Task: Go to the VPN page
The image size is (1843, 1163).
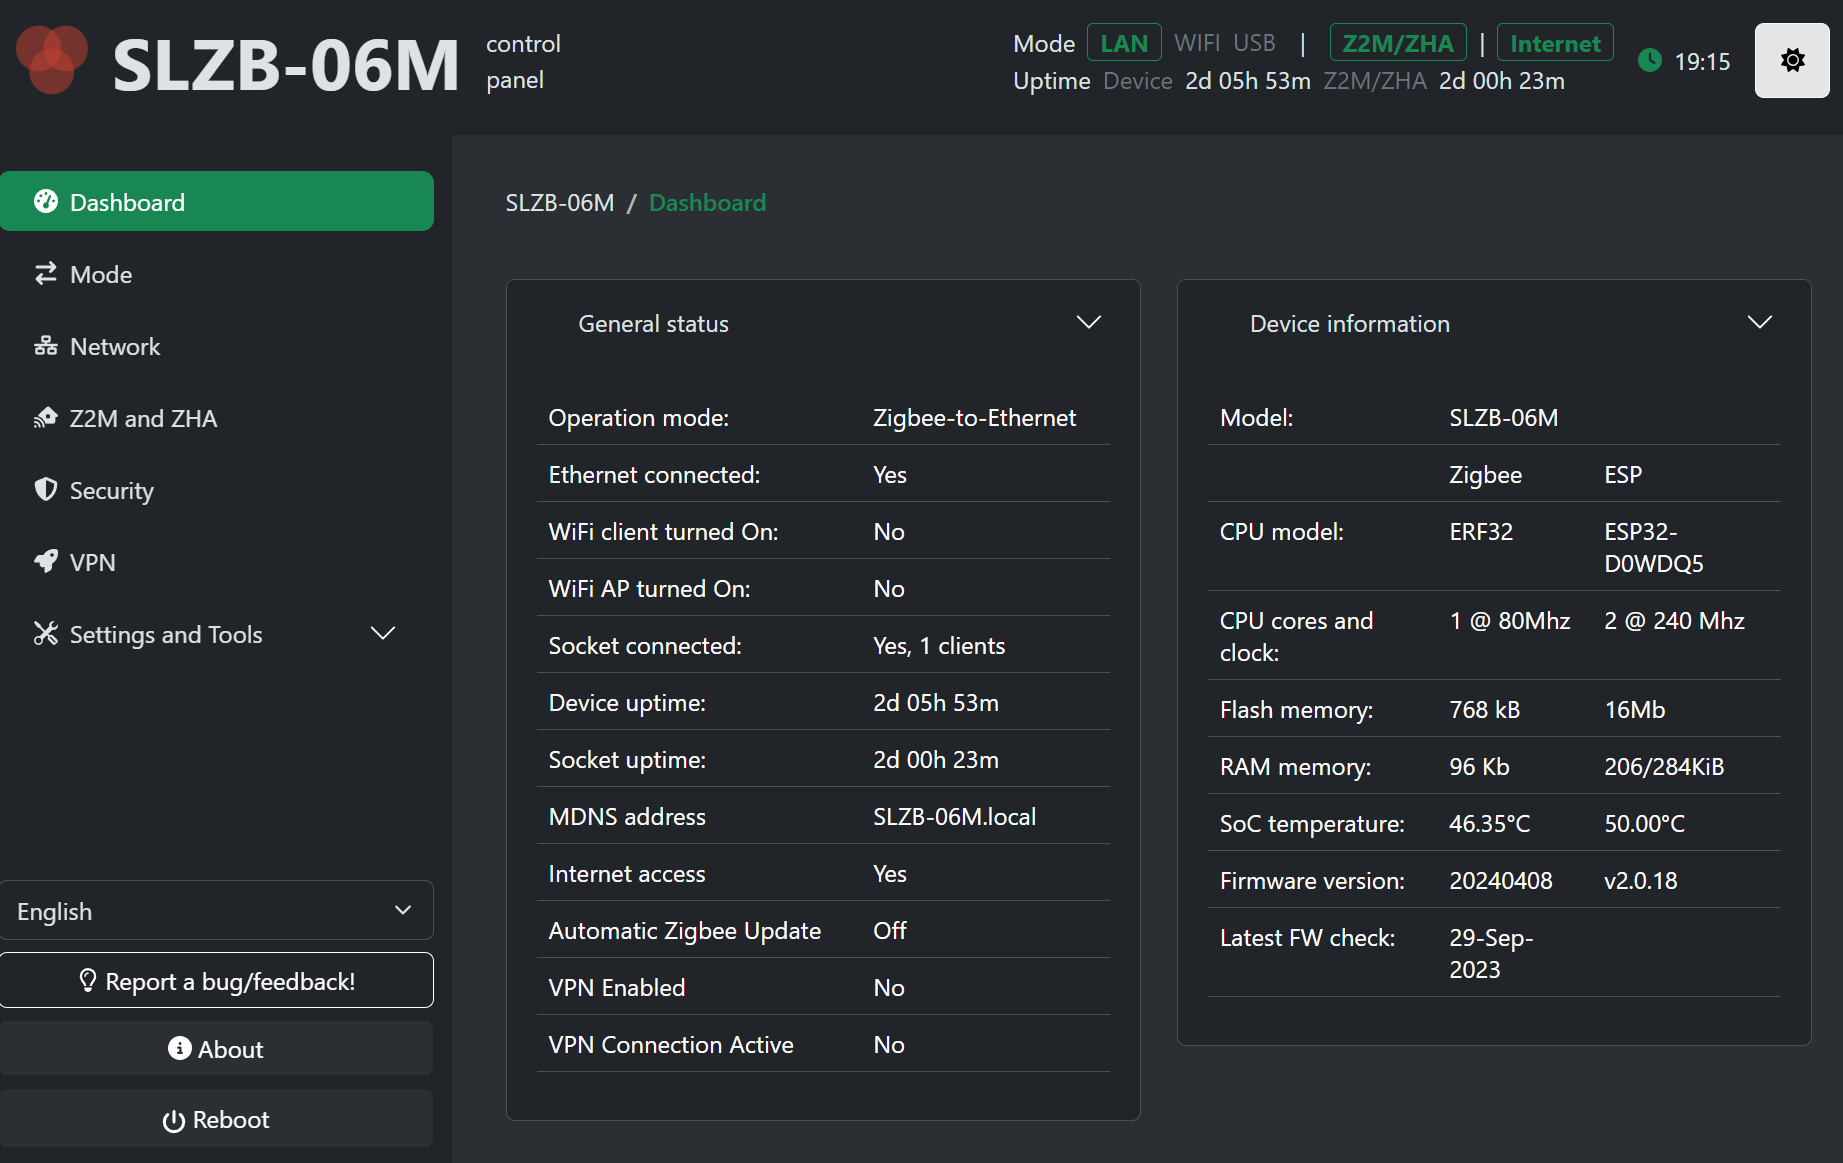Action: 93,563
